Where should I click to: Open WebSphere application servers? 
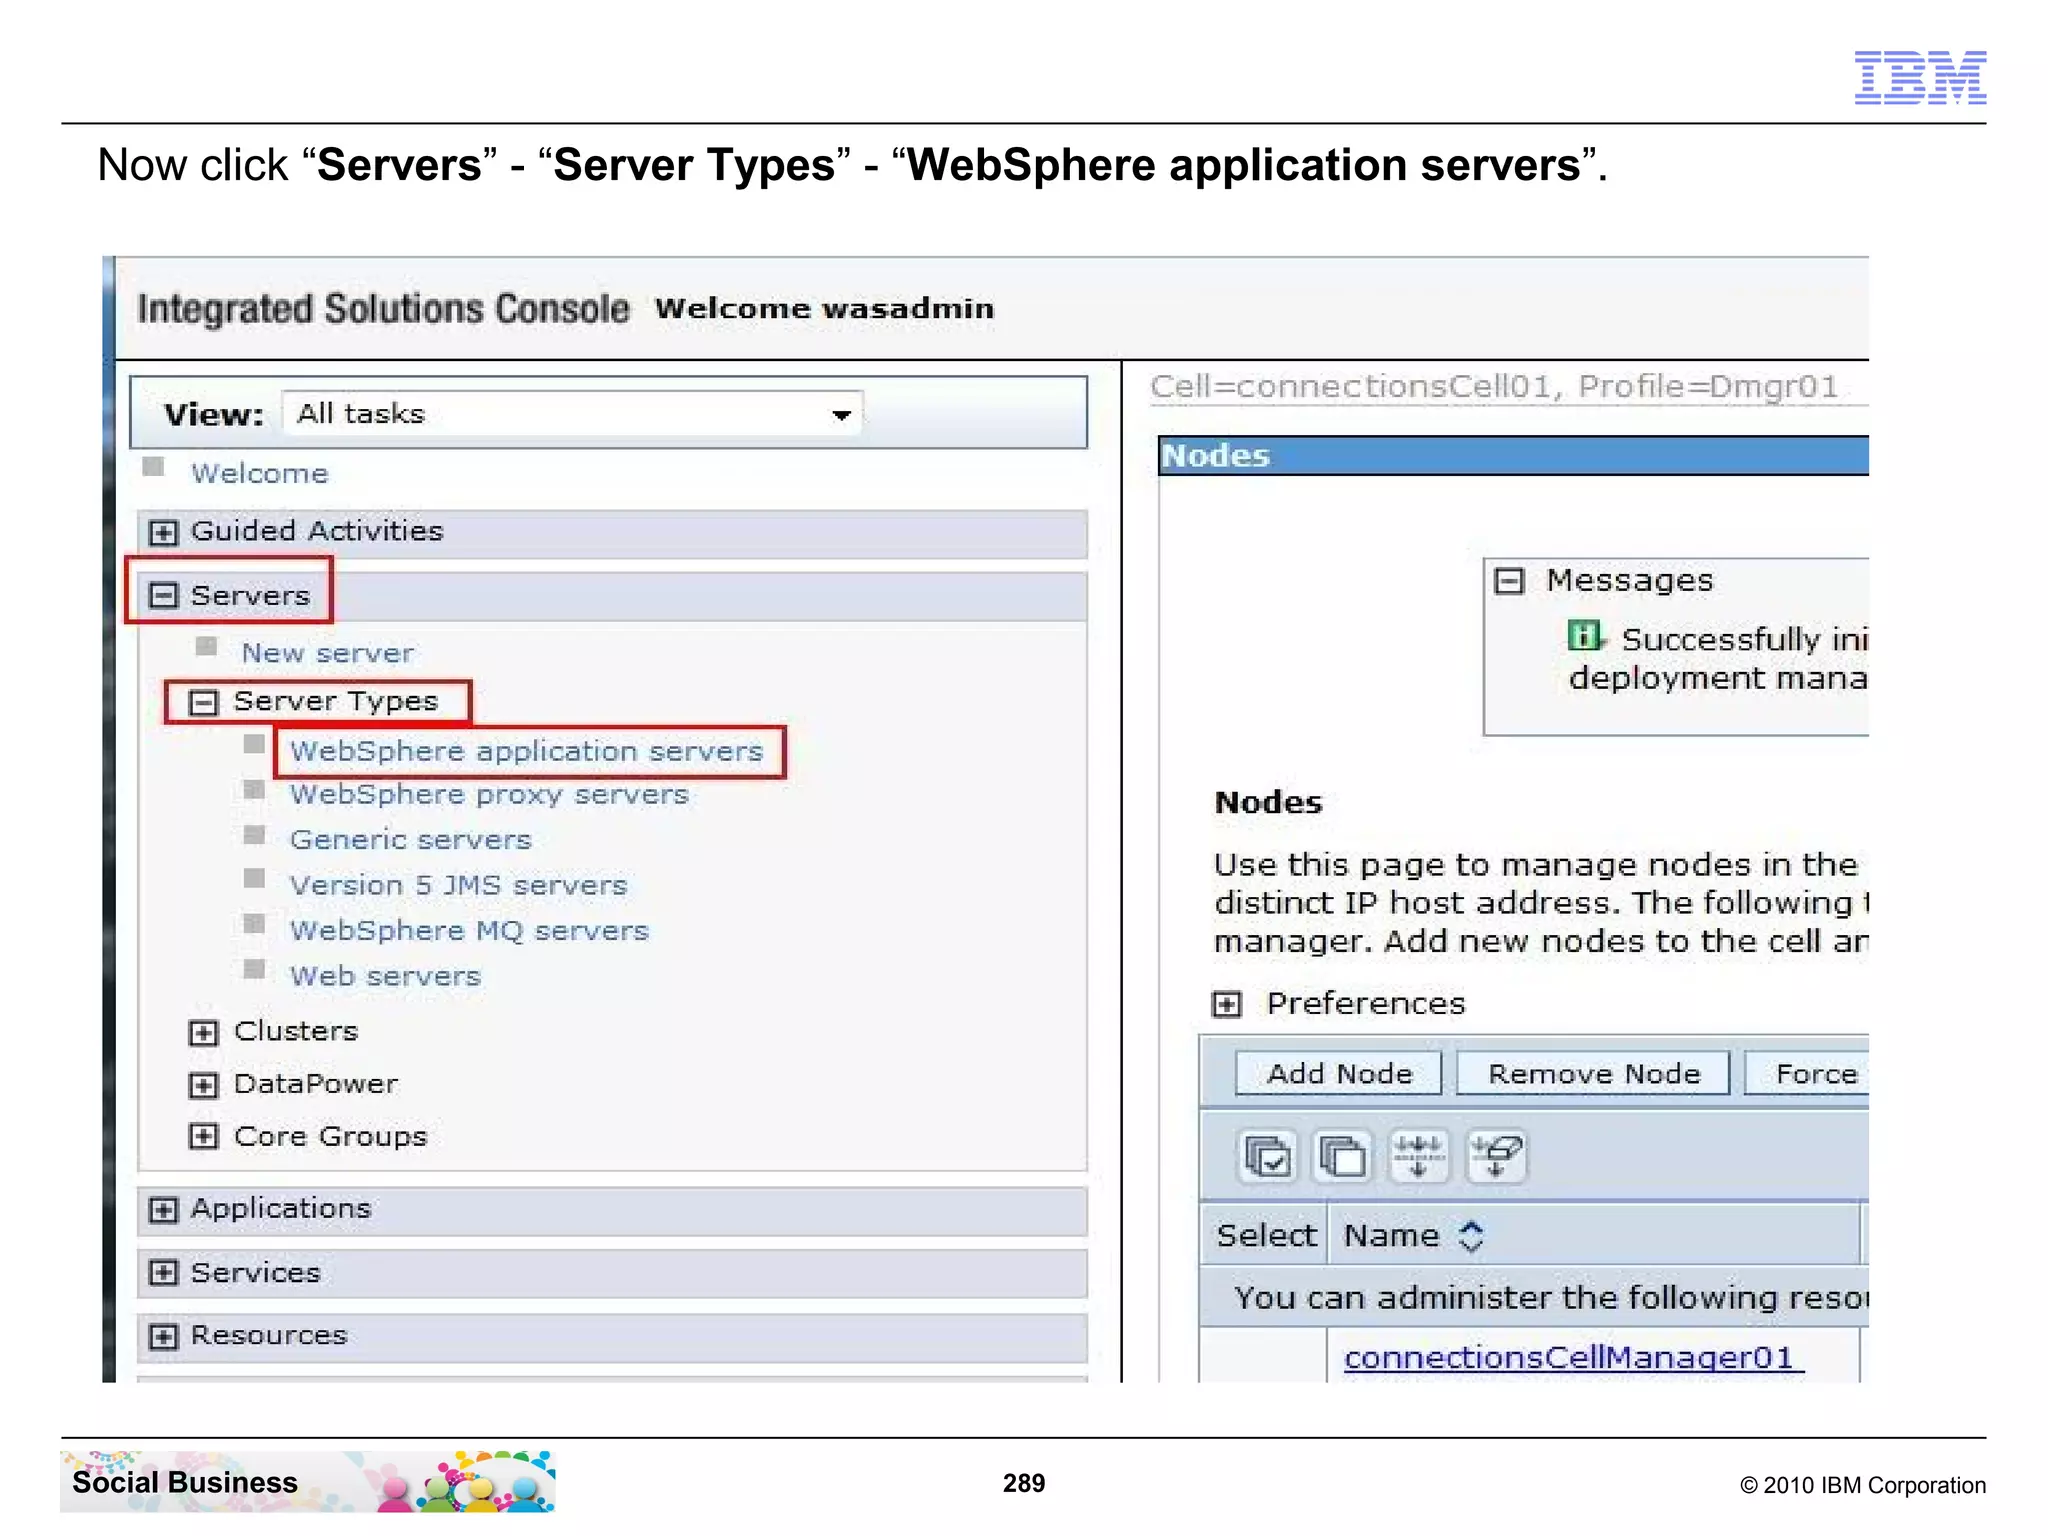coord(527,751)
